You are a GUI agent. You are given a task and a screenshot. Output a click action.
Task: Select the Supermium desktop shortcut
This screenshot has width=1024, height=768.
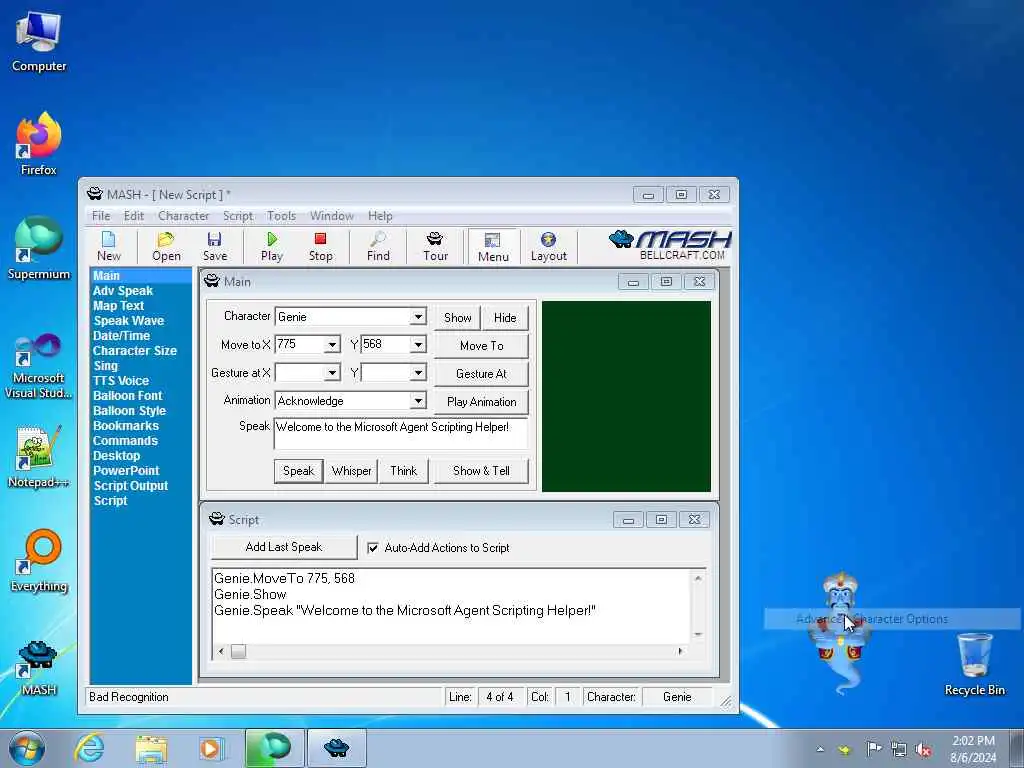point(39,249)
